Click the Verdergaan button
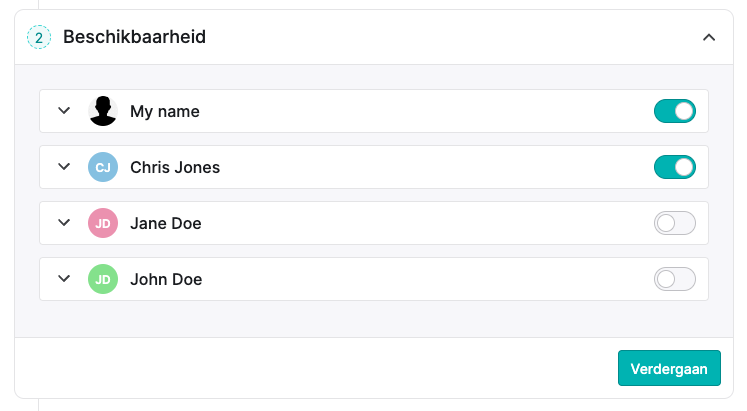 click(x=669, y=368)
